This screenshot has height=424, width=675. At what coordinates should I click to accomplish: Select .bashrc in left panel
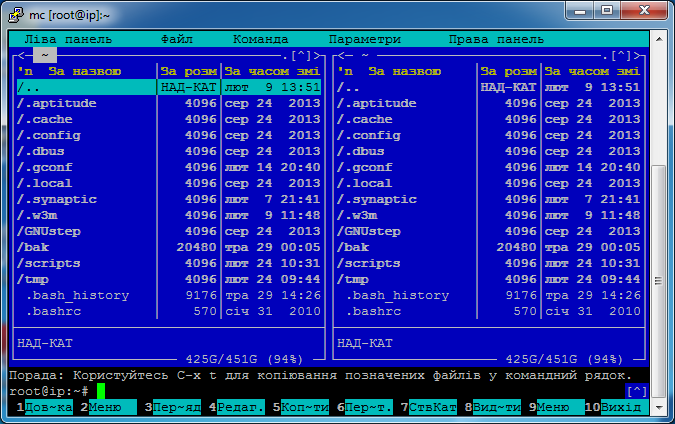[169, 311]
